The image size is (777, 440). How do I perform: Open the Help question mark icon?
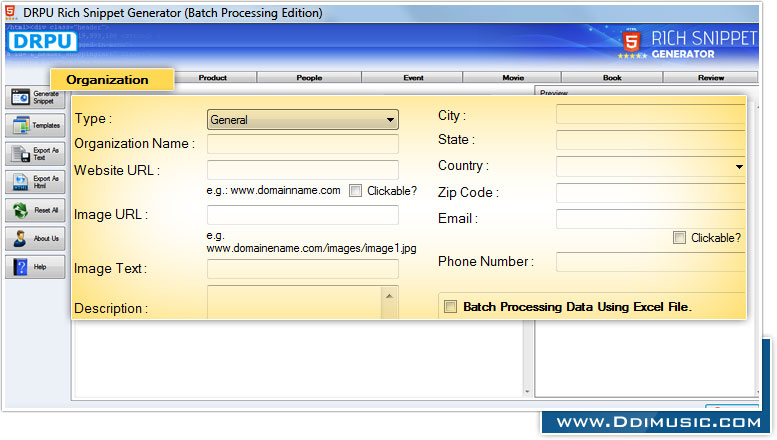pyautogui.click(x=20, y=267)
